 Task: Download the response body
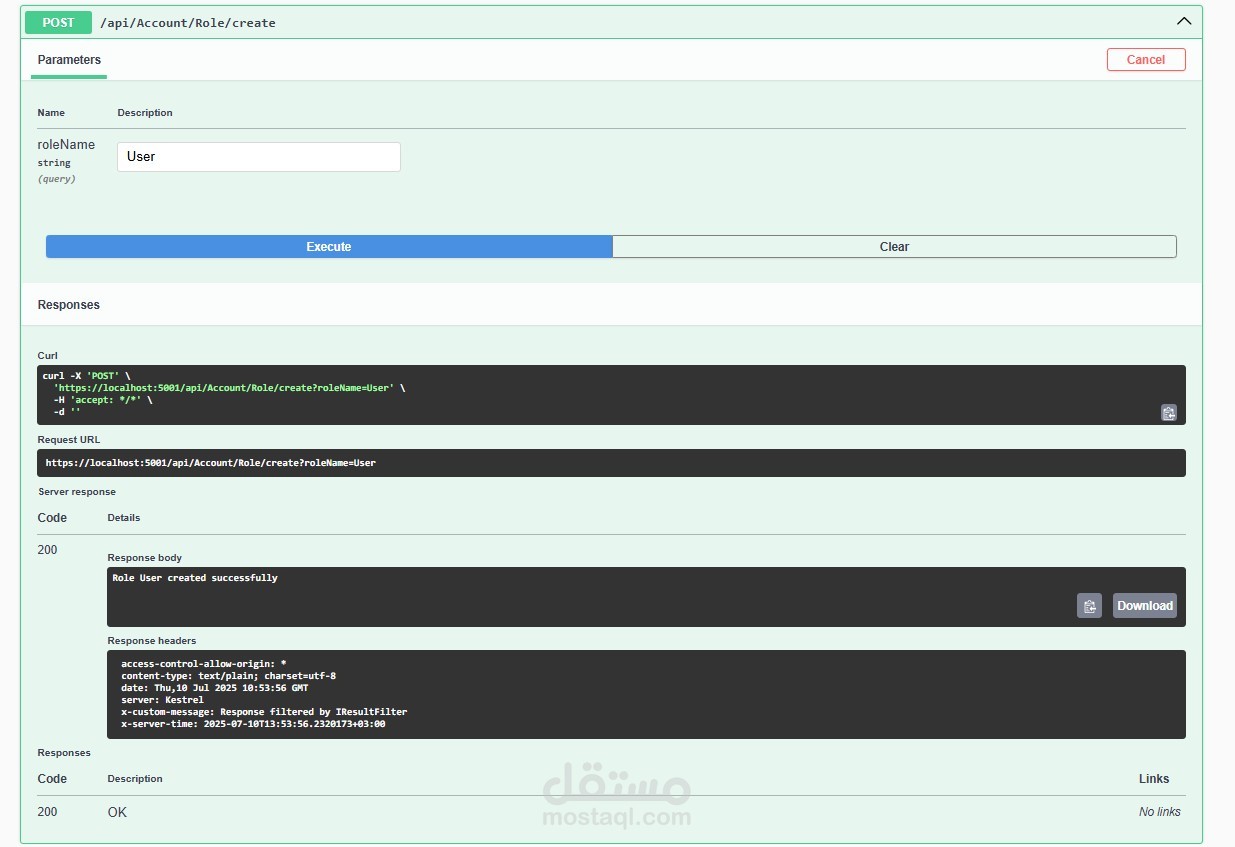pyautogui.click(x=1145, y=605)
